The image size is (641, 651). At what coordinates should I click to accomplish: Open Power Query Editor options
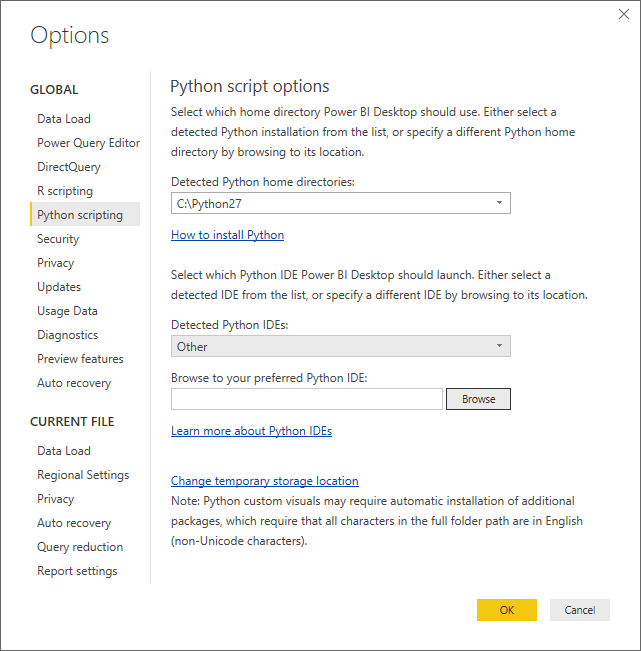click(88, 143)
